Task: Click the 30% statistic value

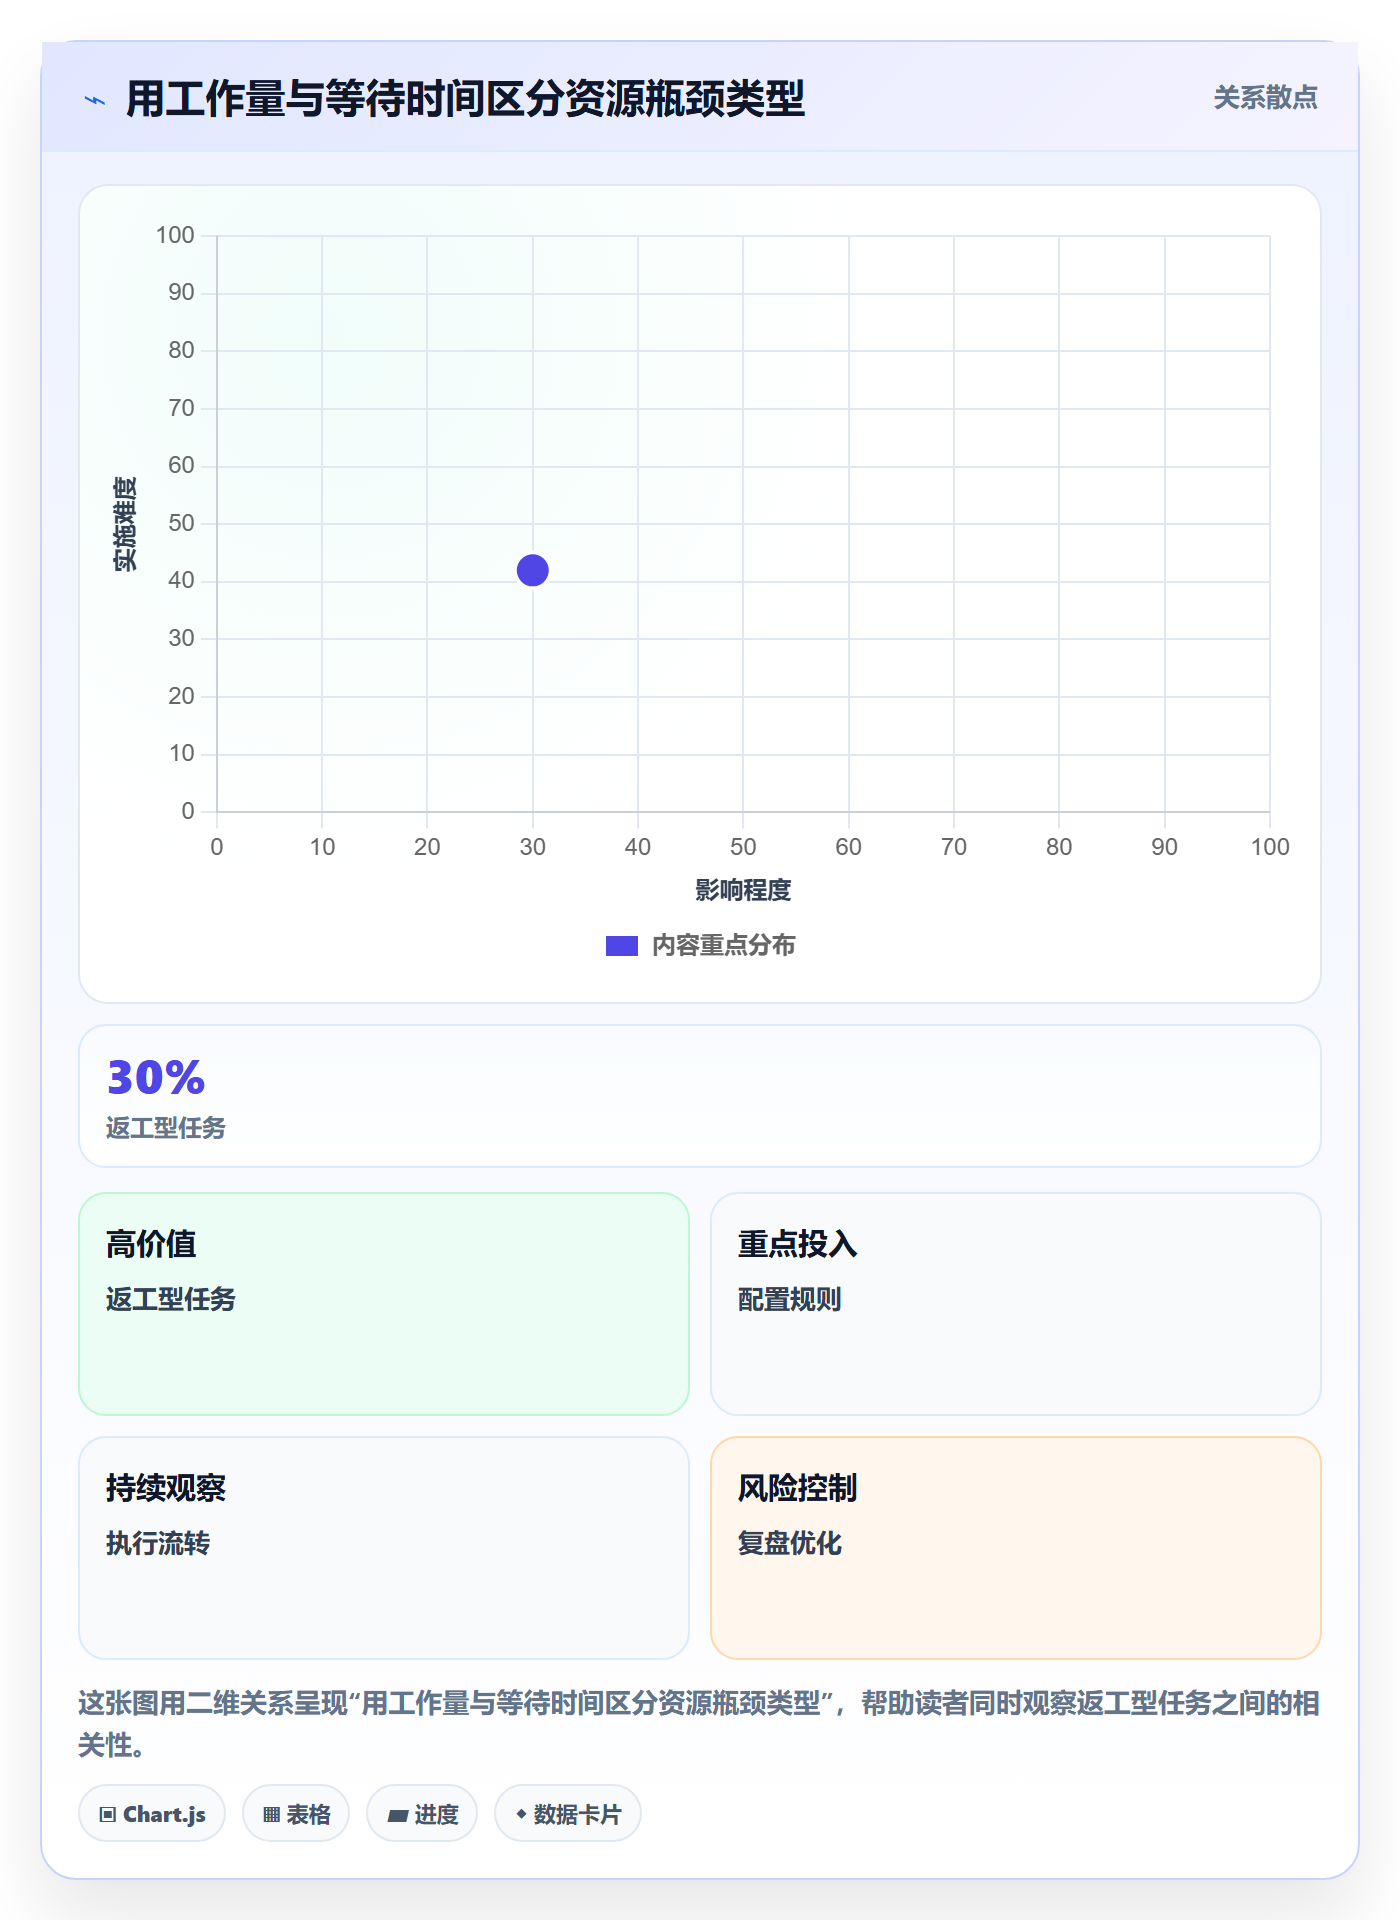Action: [x=156, y=1078]
